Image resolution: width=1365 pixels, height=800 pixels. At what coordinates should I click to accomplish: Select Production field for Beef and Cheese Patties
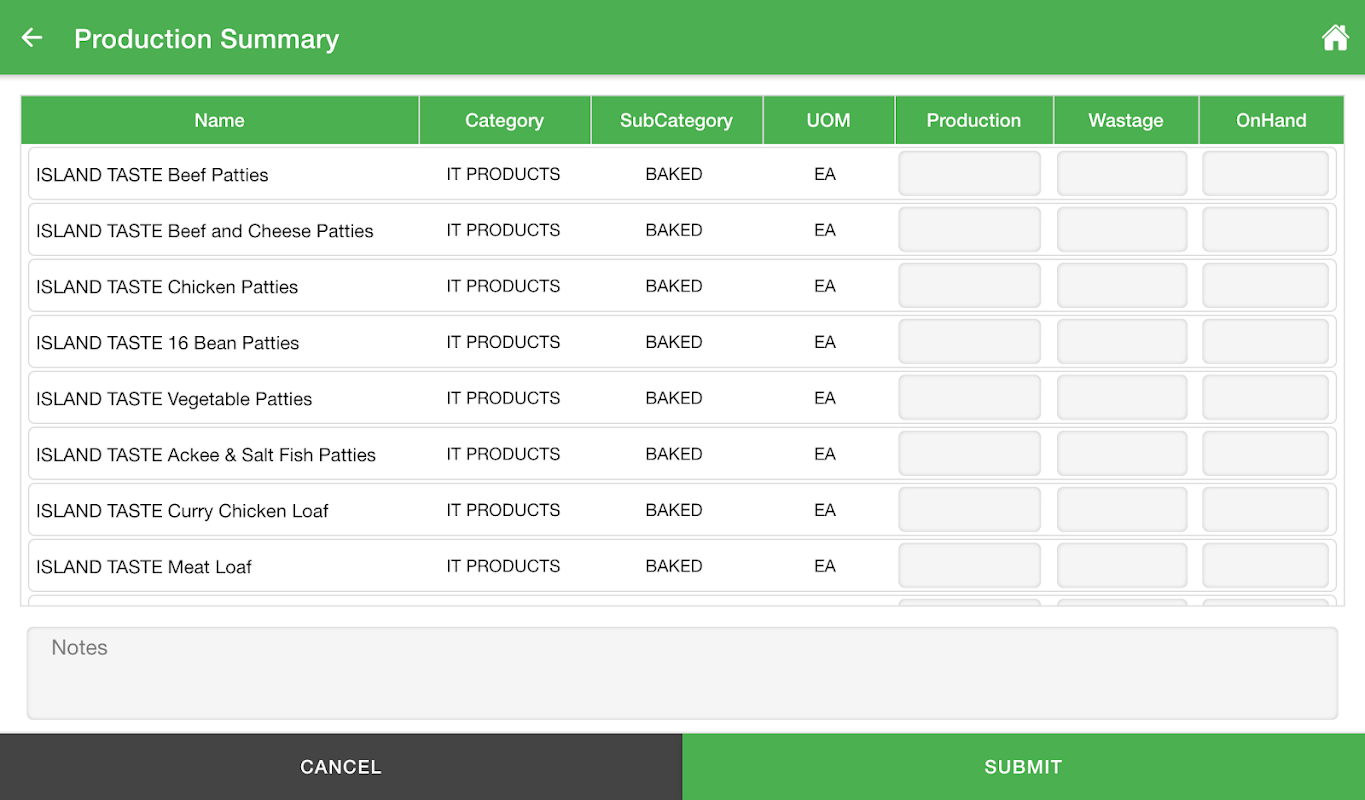click(x=970, y=230)
